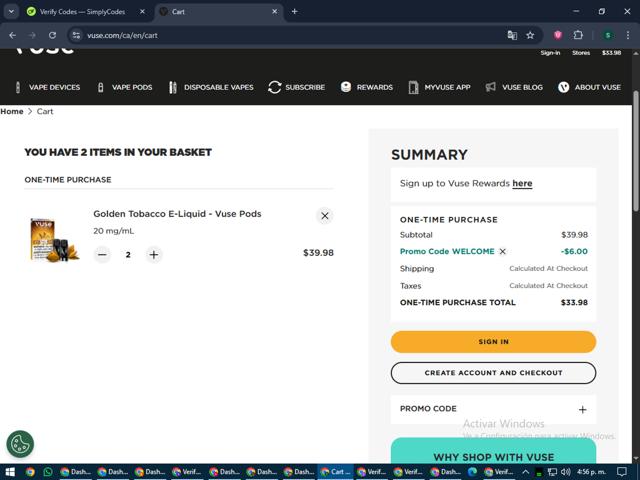640x480 pixels.
Task: Click the Vuse logo in header
Action: 44,51
